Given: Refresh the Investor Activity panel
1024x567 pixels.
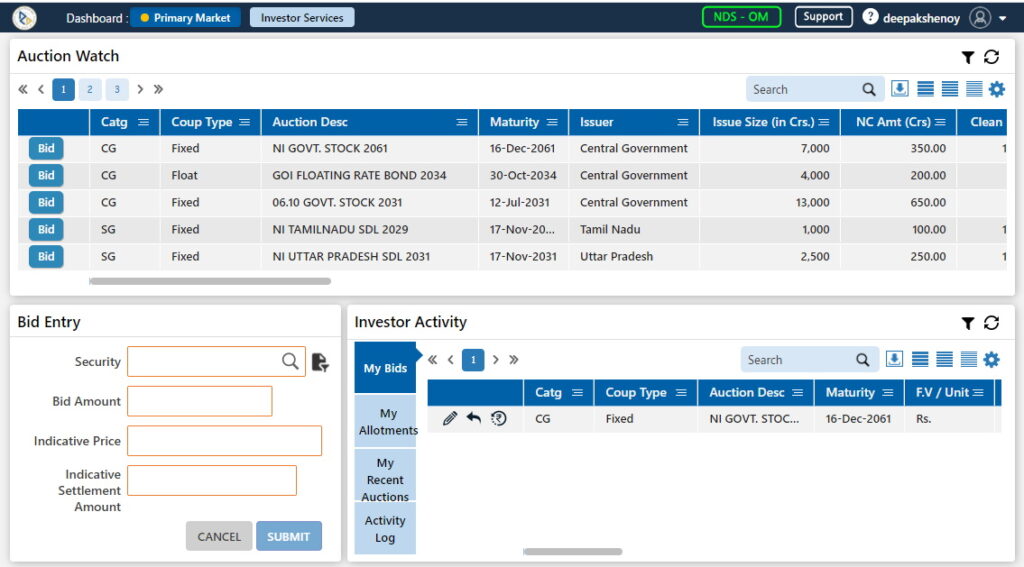Looking at the screenshot, I should click(x=991, y=323).
